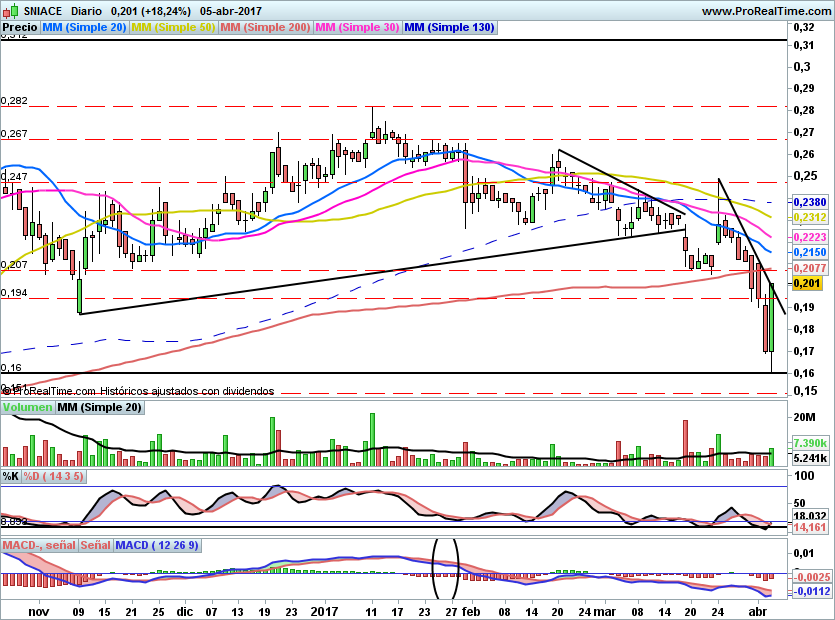
Task: Select the Volumen panel label
Action: coord(28,407)
